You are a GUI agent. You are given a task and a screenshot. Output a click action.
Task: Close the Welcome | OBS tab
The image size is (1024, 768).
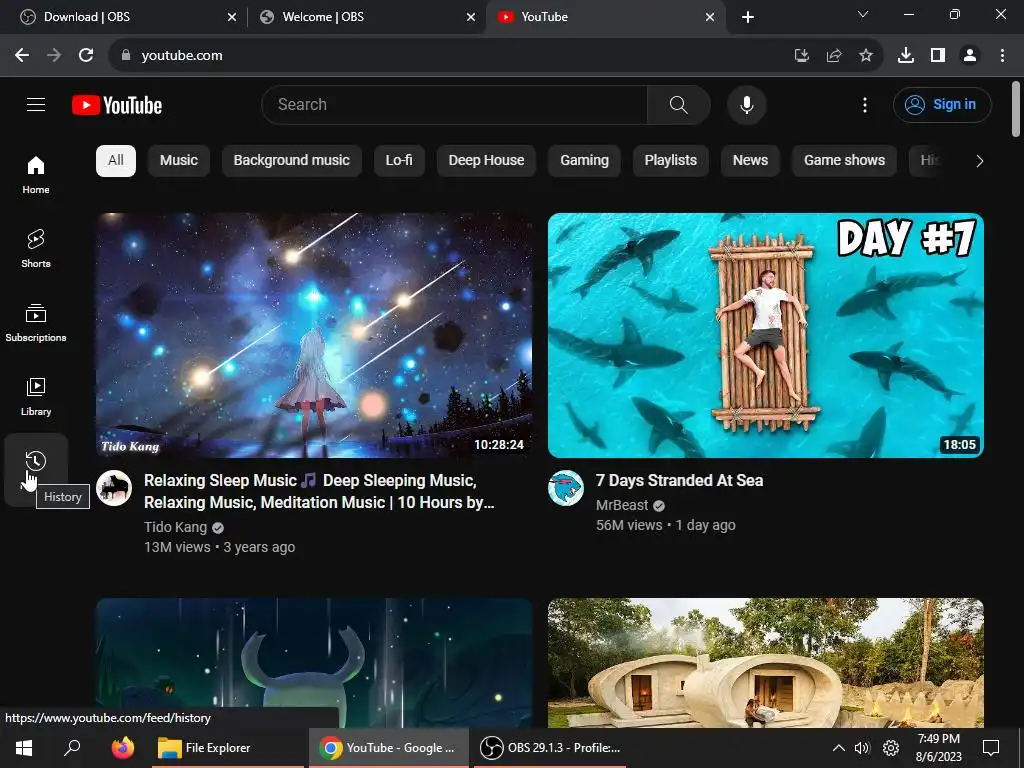click(471, 17)
